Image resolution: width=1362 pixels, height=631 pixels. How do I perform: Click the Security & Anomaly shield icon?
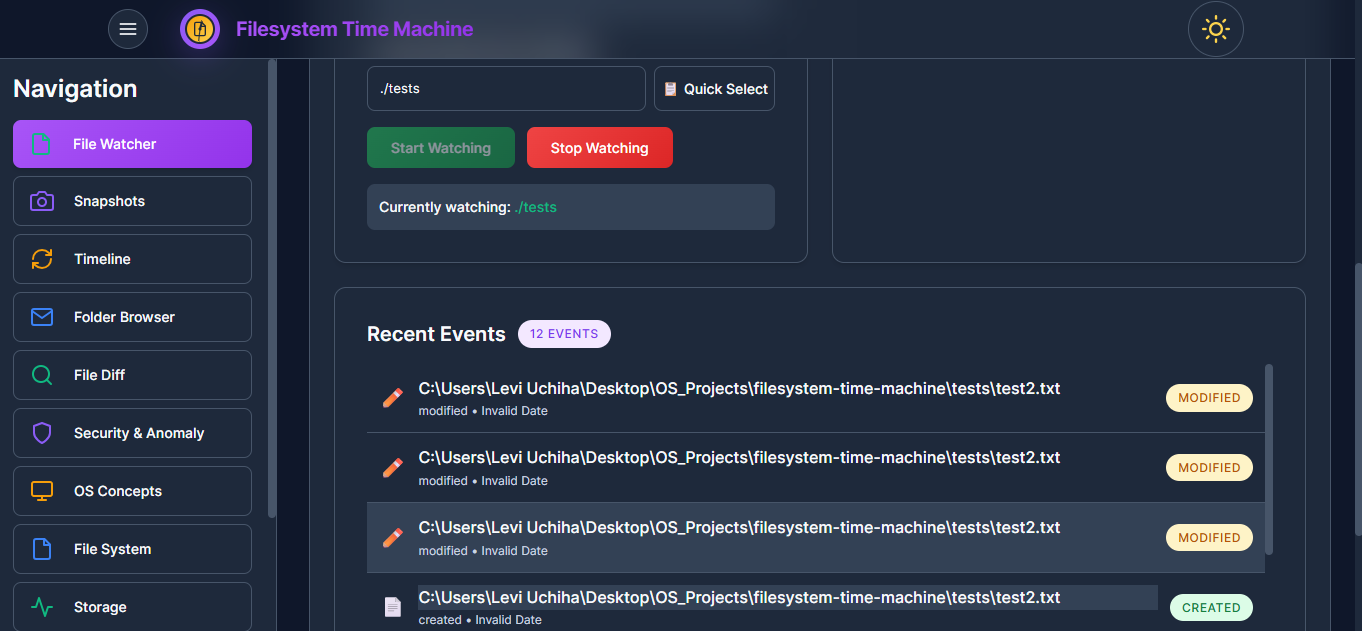tap(42, 433)
